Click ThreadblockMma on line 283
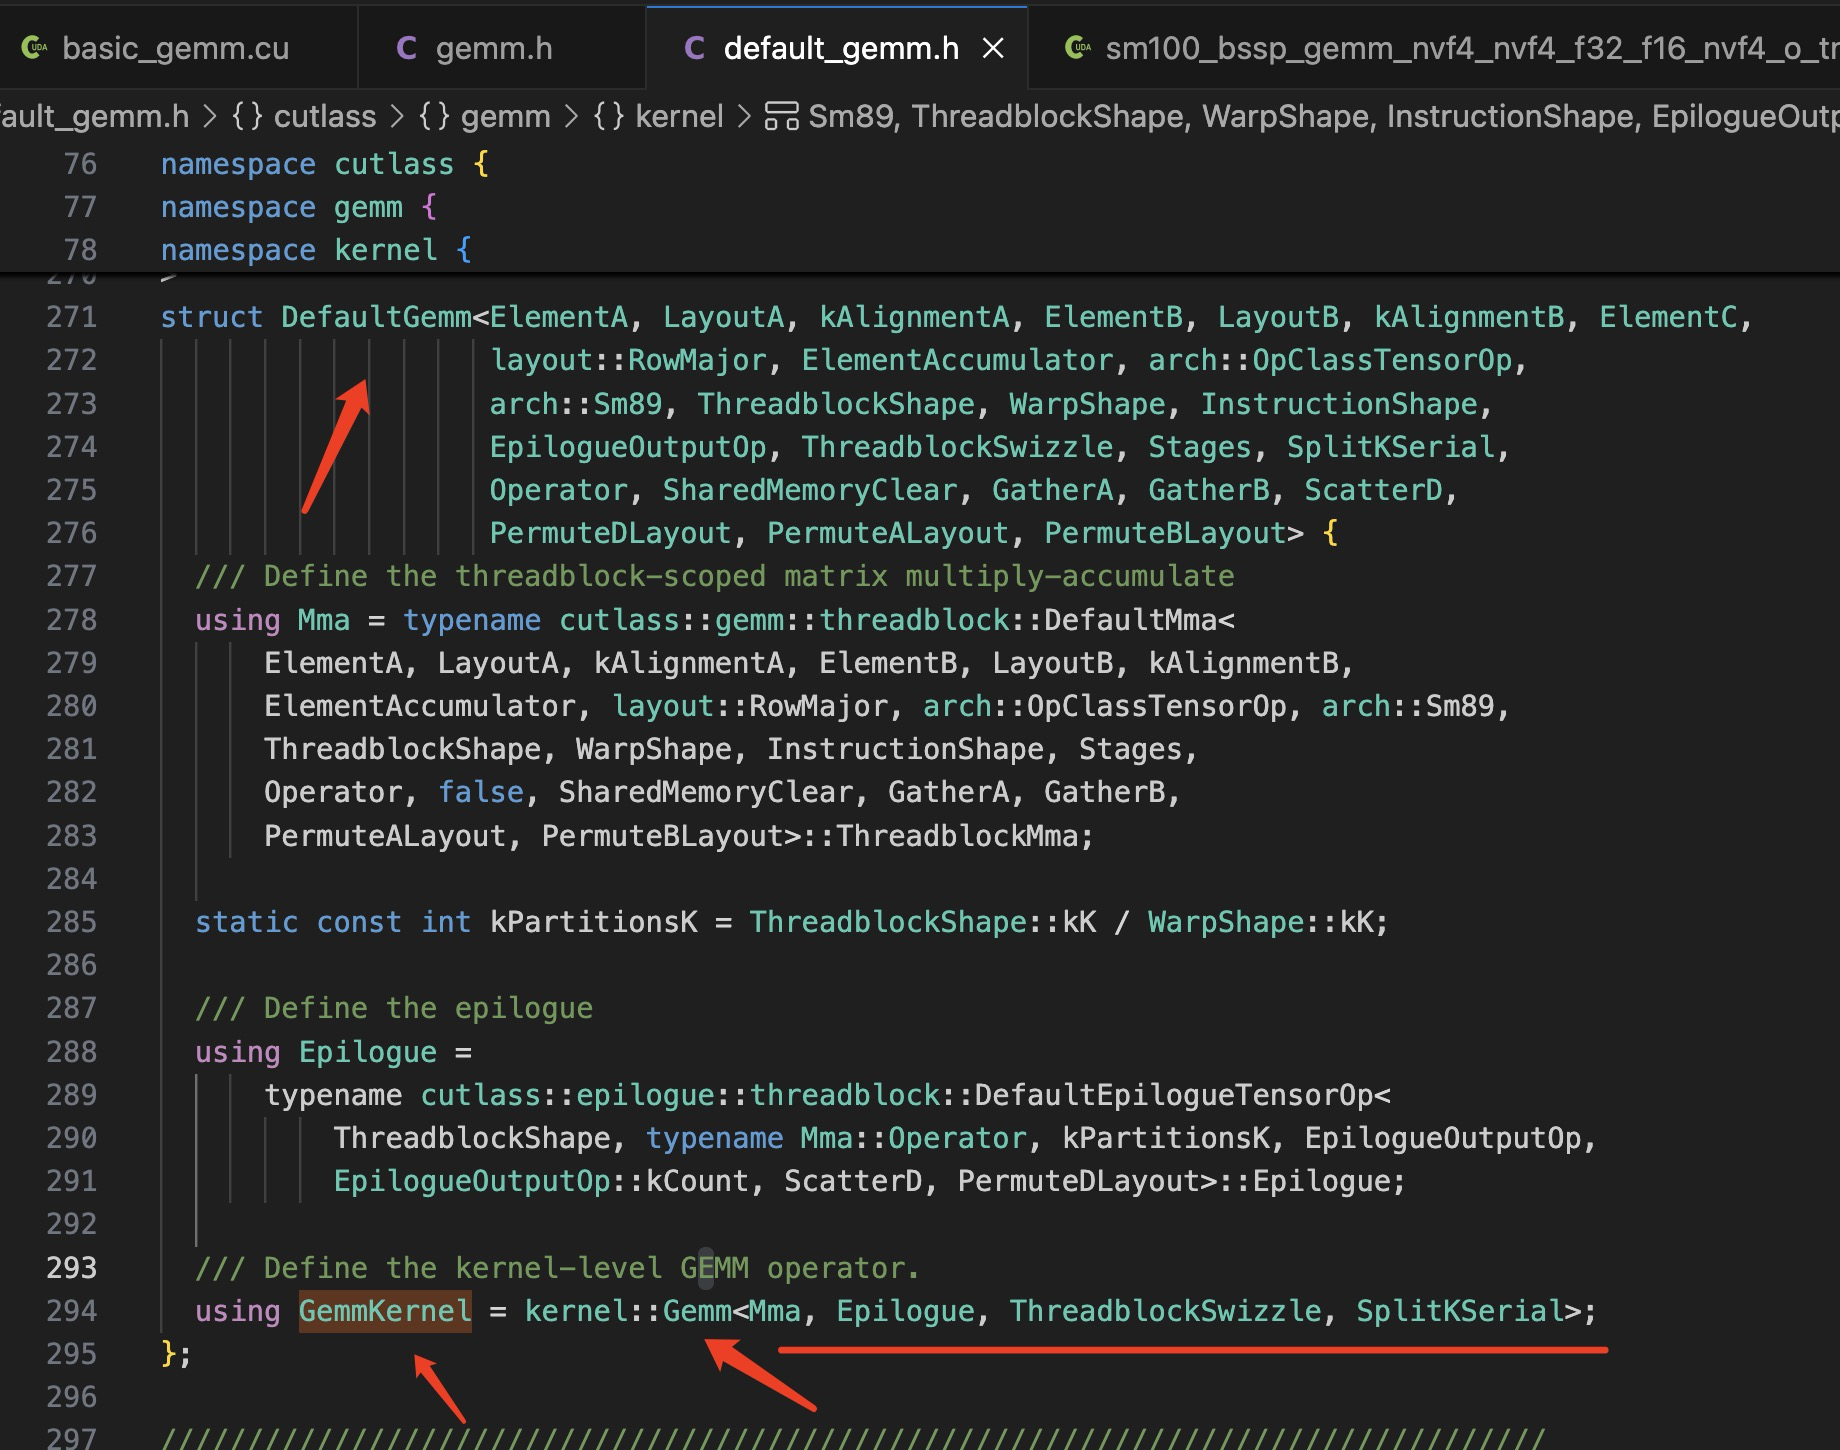 [x=957, y=836]
